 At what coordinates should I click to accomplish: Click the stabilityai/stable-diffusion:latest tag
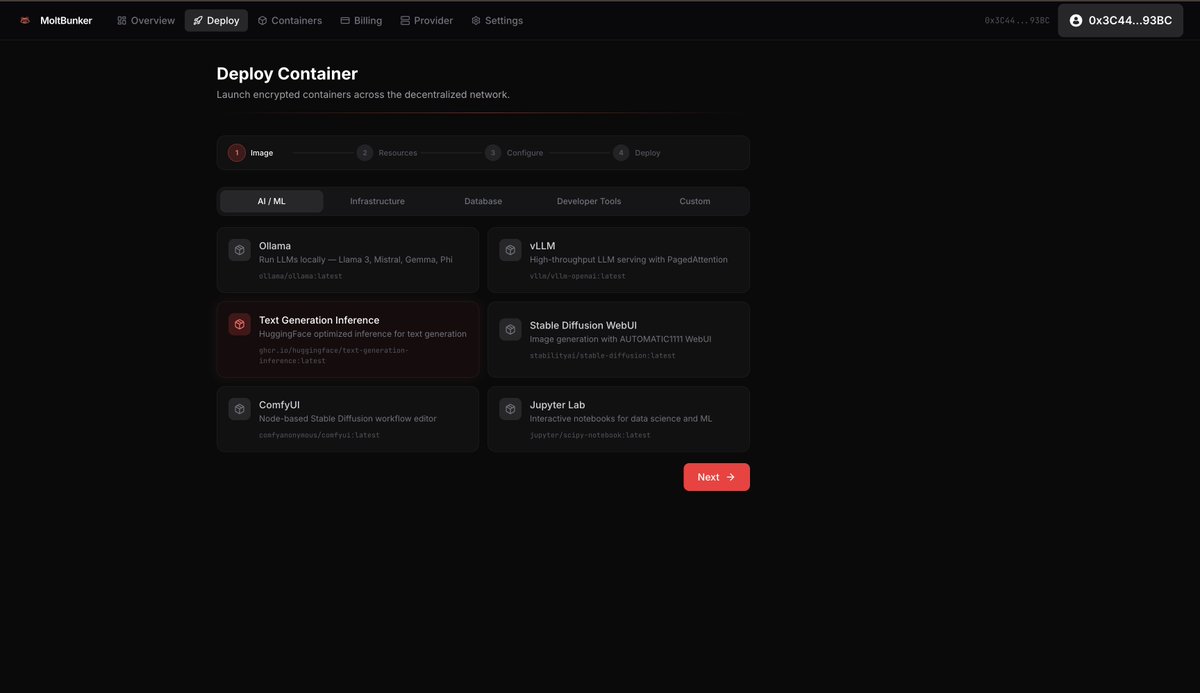603,355
